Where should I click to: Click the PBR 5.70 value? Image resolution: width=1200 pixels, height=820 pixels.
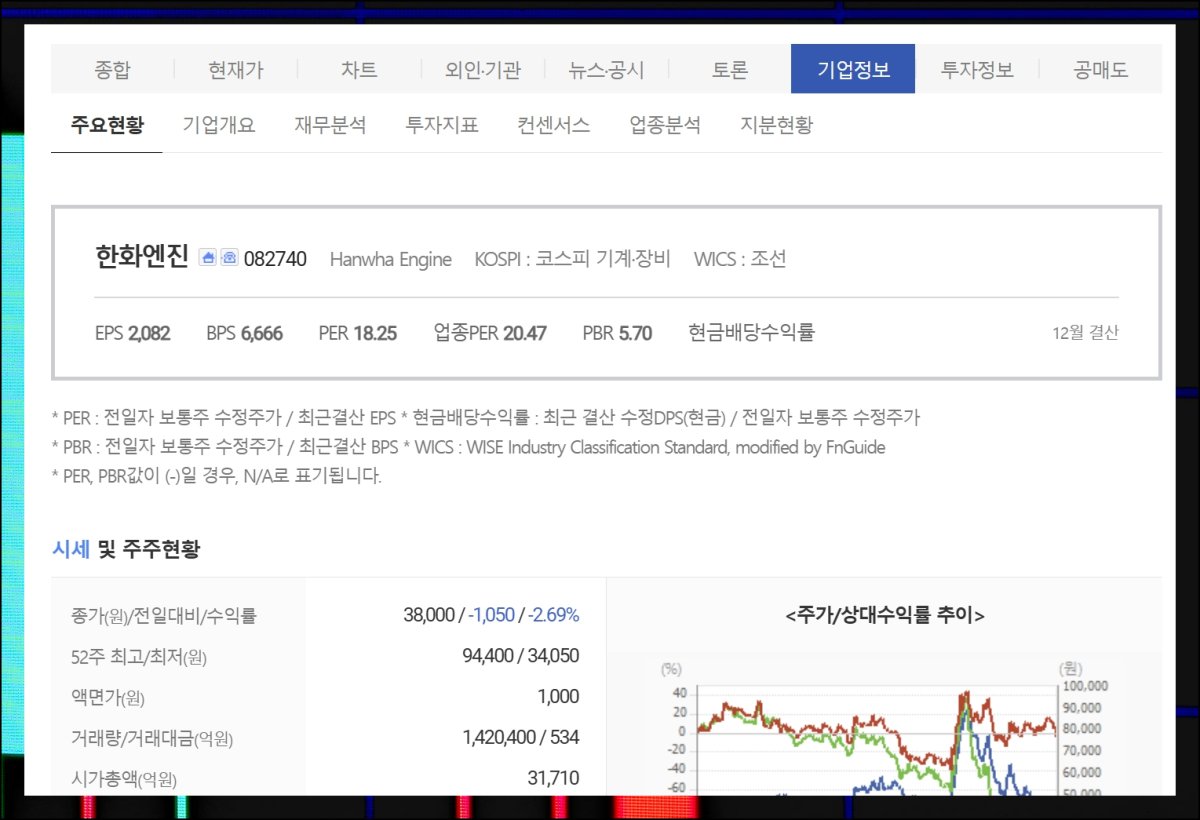[x=617, y=333]
